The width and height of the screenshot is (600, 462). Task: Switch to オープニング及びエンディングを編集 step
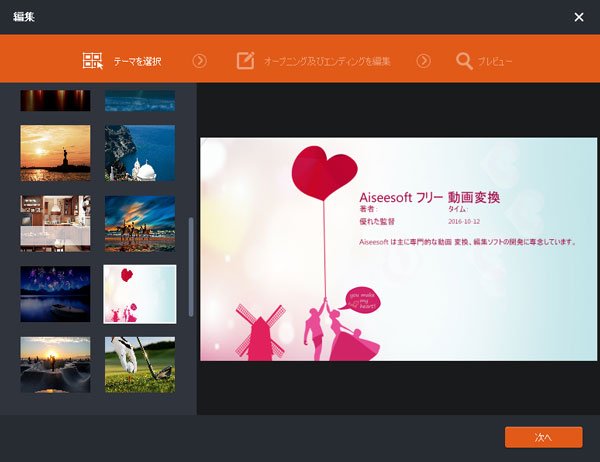[x=326, y=61]
